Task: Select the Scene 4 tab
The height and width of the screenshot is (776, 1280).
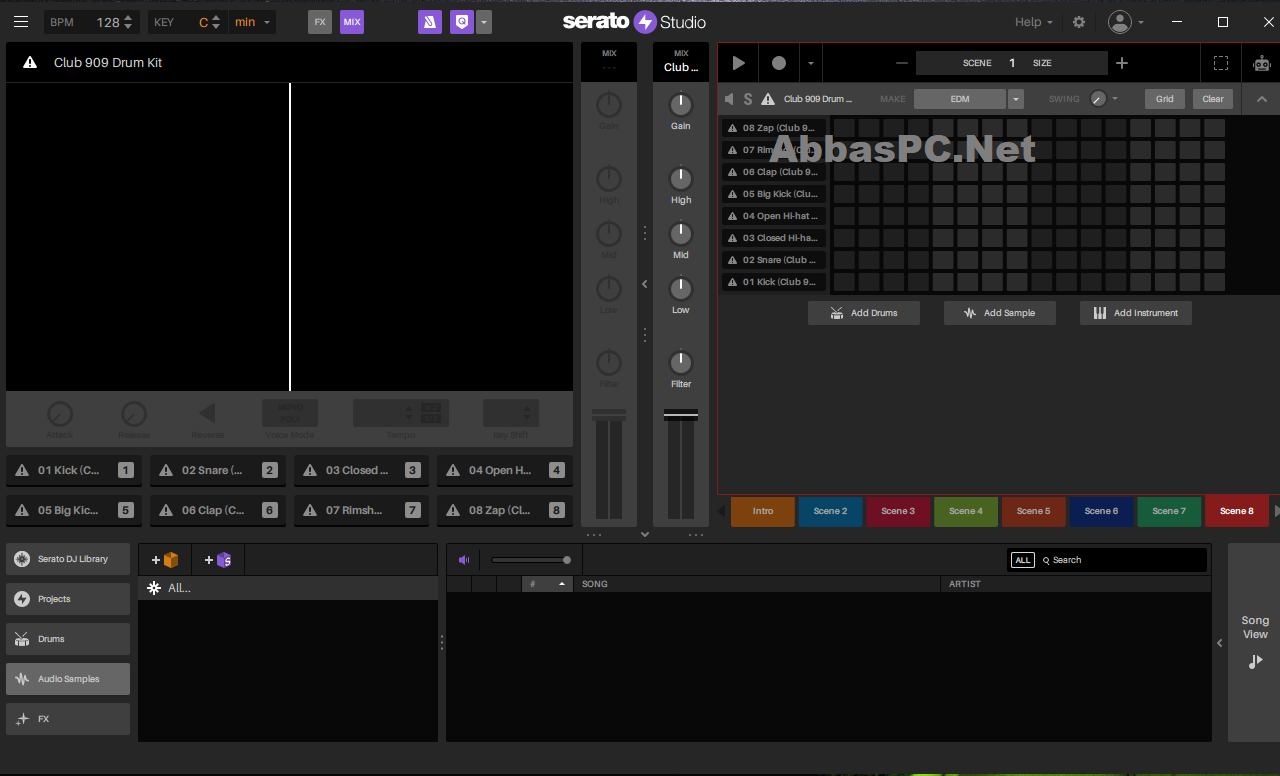Action: (x=966, y=511)
